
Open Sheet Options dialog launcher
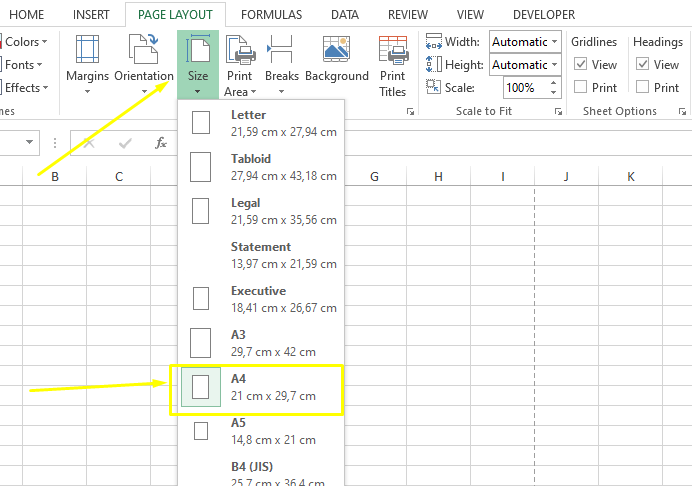[x=682, y=112]
